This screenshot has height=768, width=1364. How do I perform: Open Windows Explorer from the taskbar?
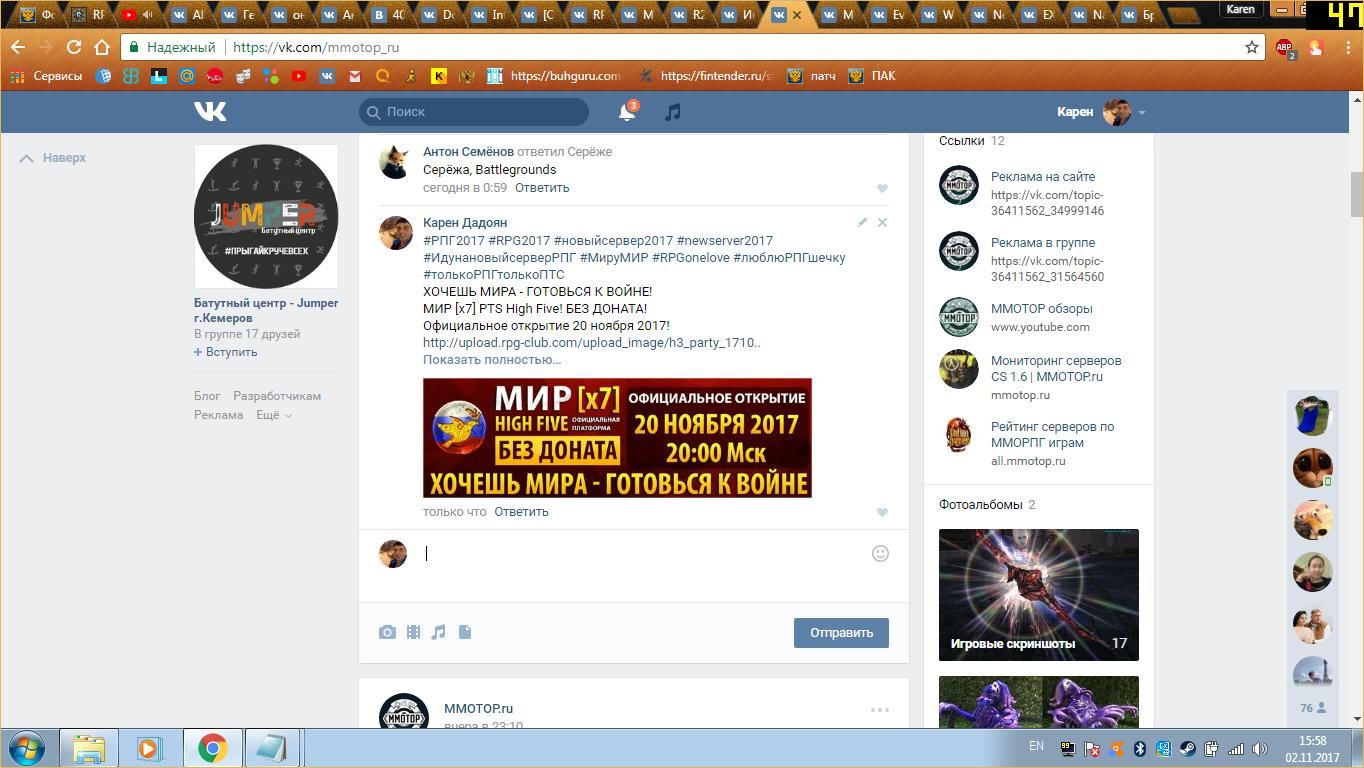[x=89, y=748]
